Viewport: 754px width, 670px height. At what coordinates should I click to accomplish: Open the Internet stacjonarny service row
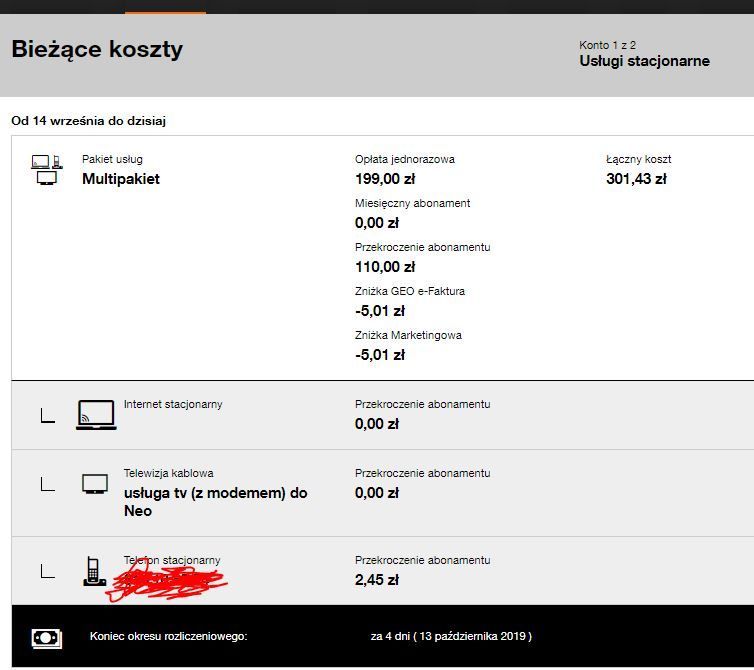click(173, 404)
